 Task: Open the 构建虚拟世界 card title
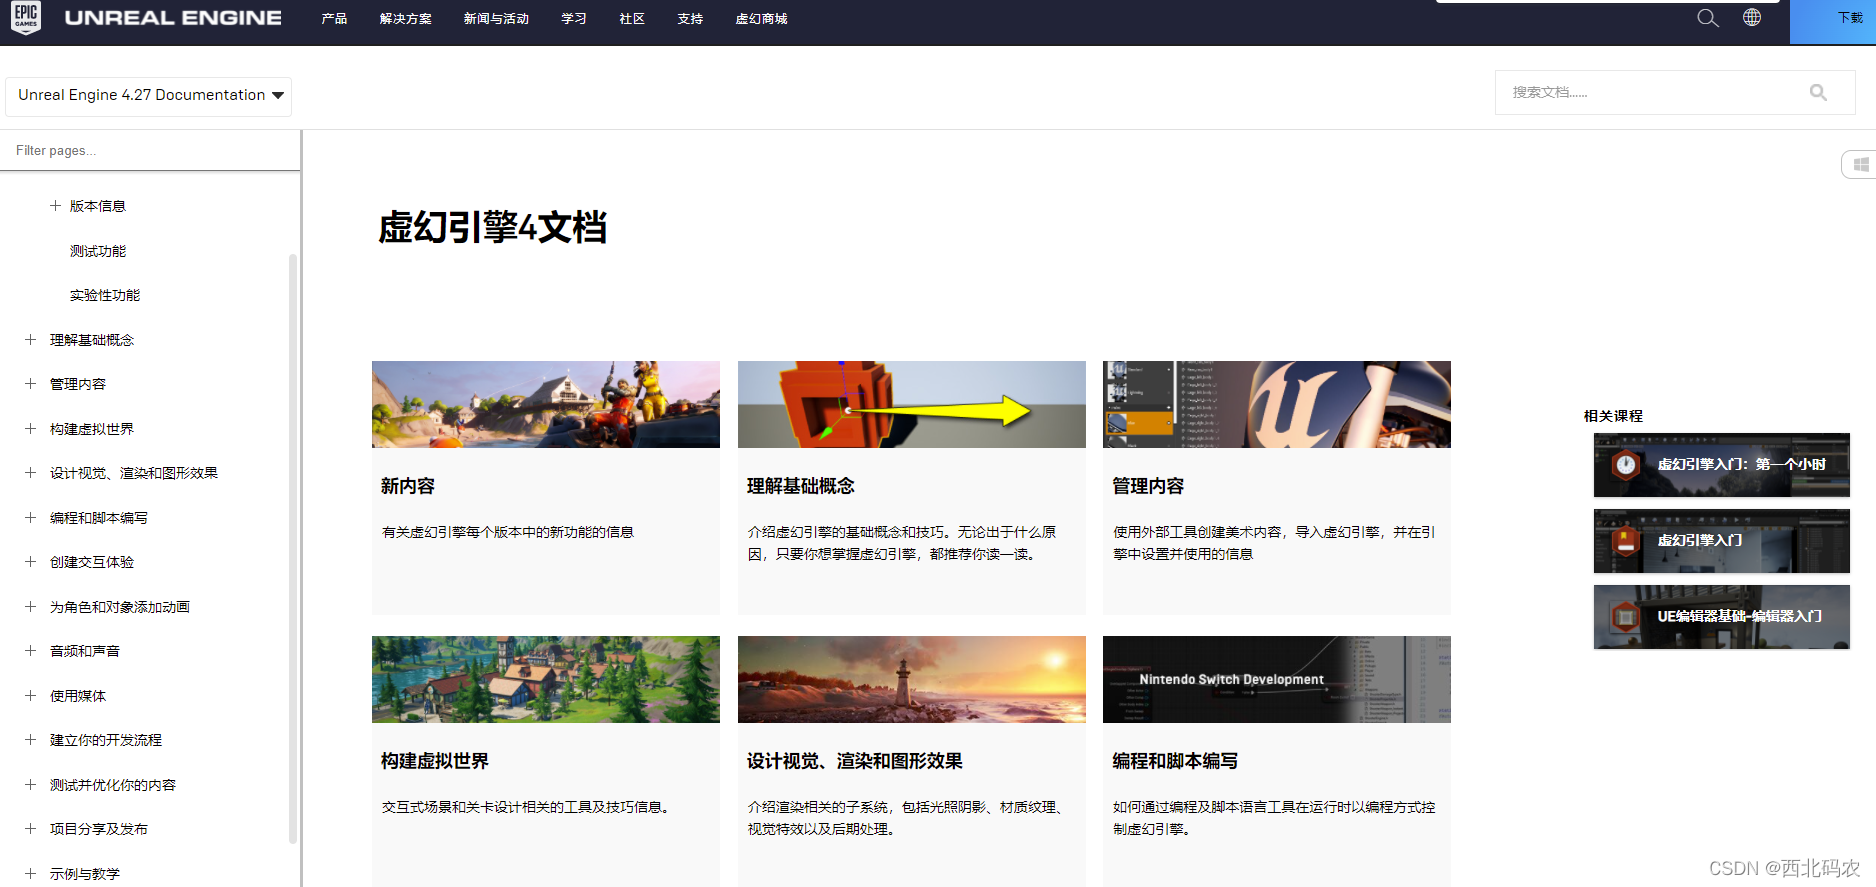tap(435, 761)
